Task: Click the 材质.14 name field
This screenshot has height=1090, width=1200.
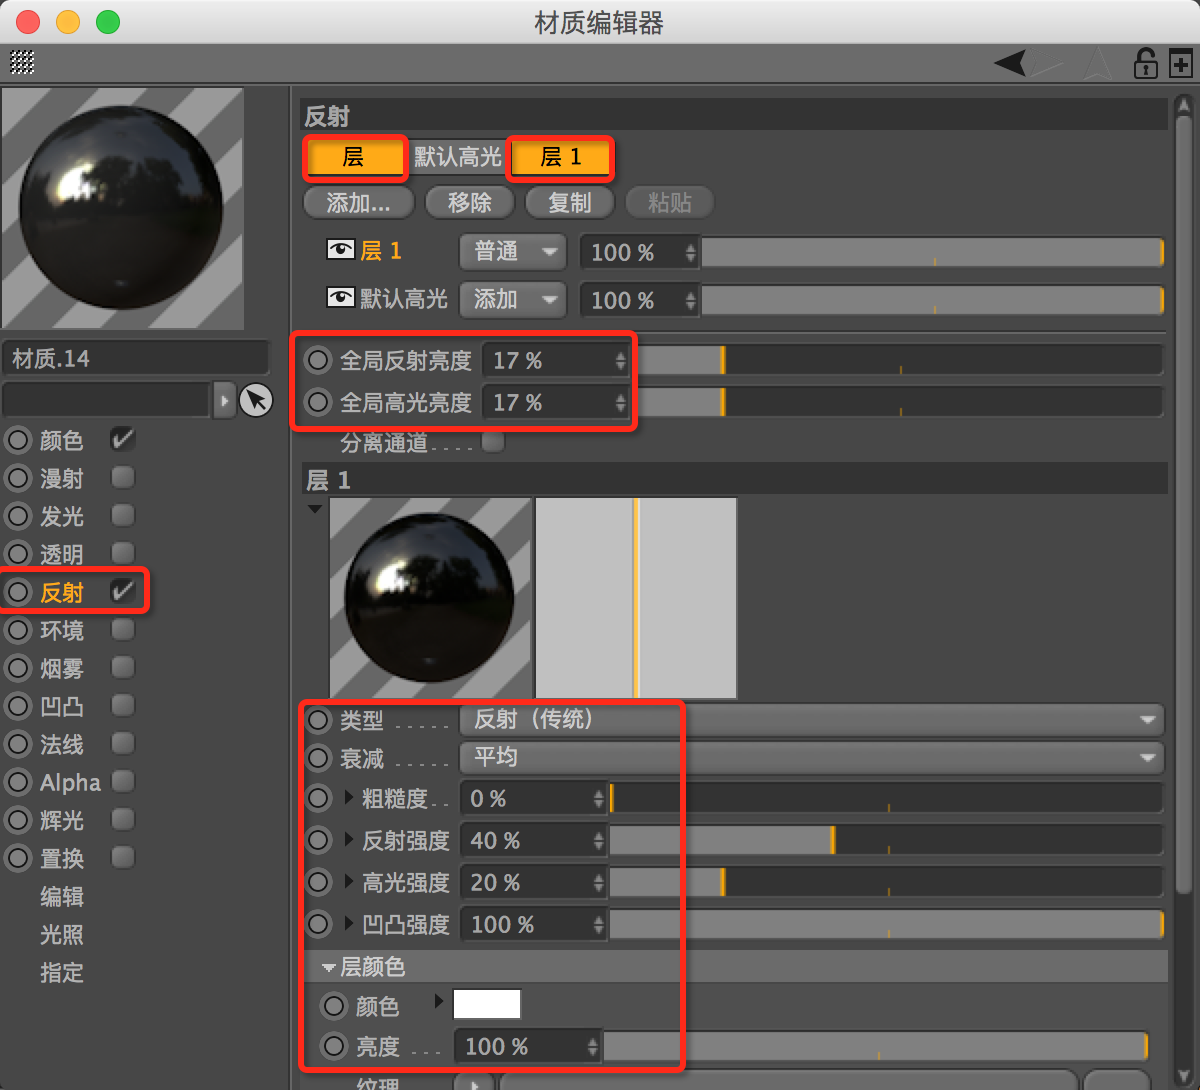Action: pyautogui.click(x=136, y=358)
